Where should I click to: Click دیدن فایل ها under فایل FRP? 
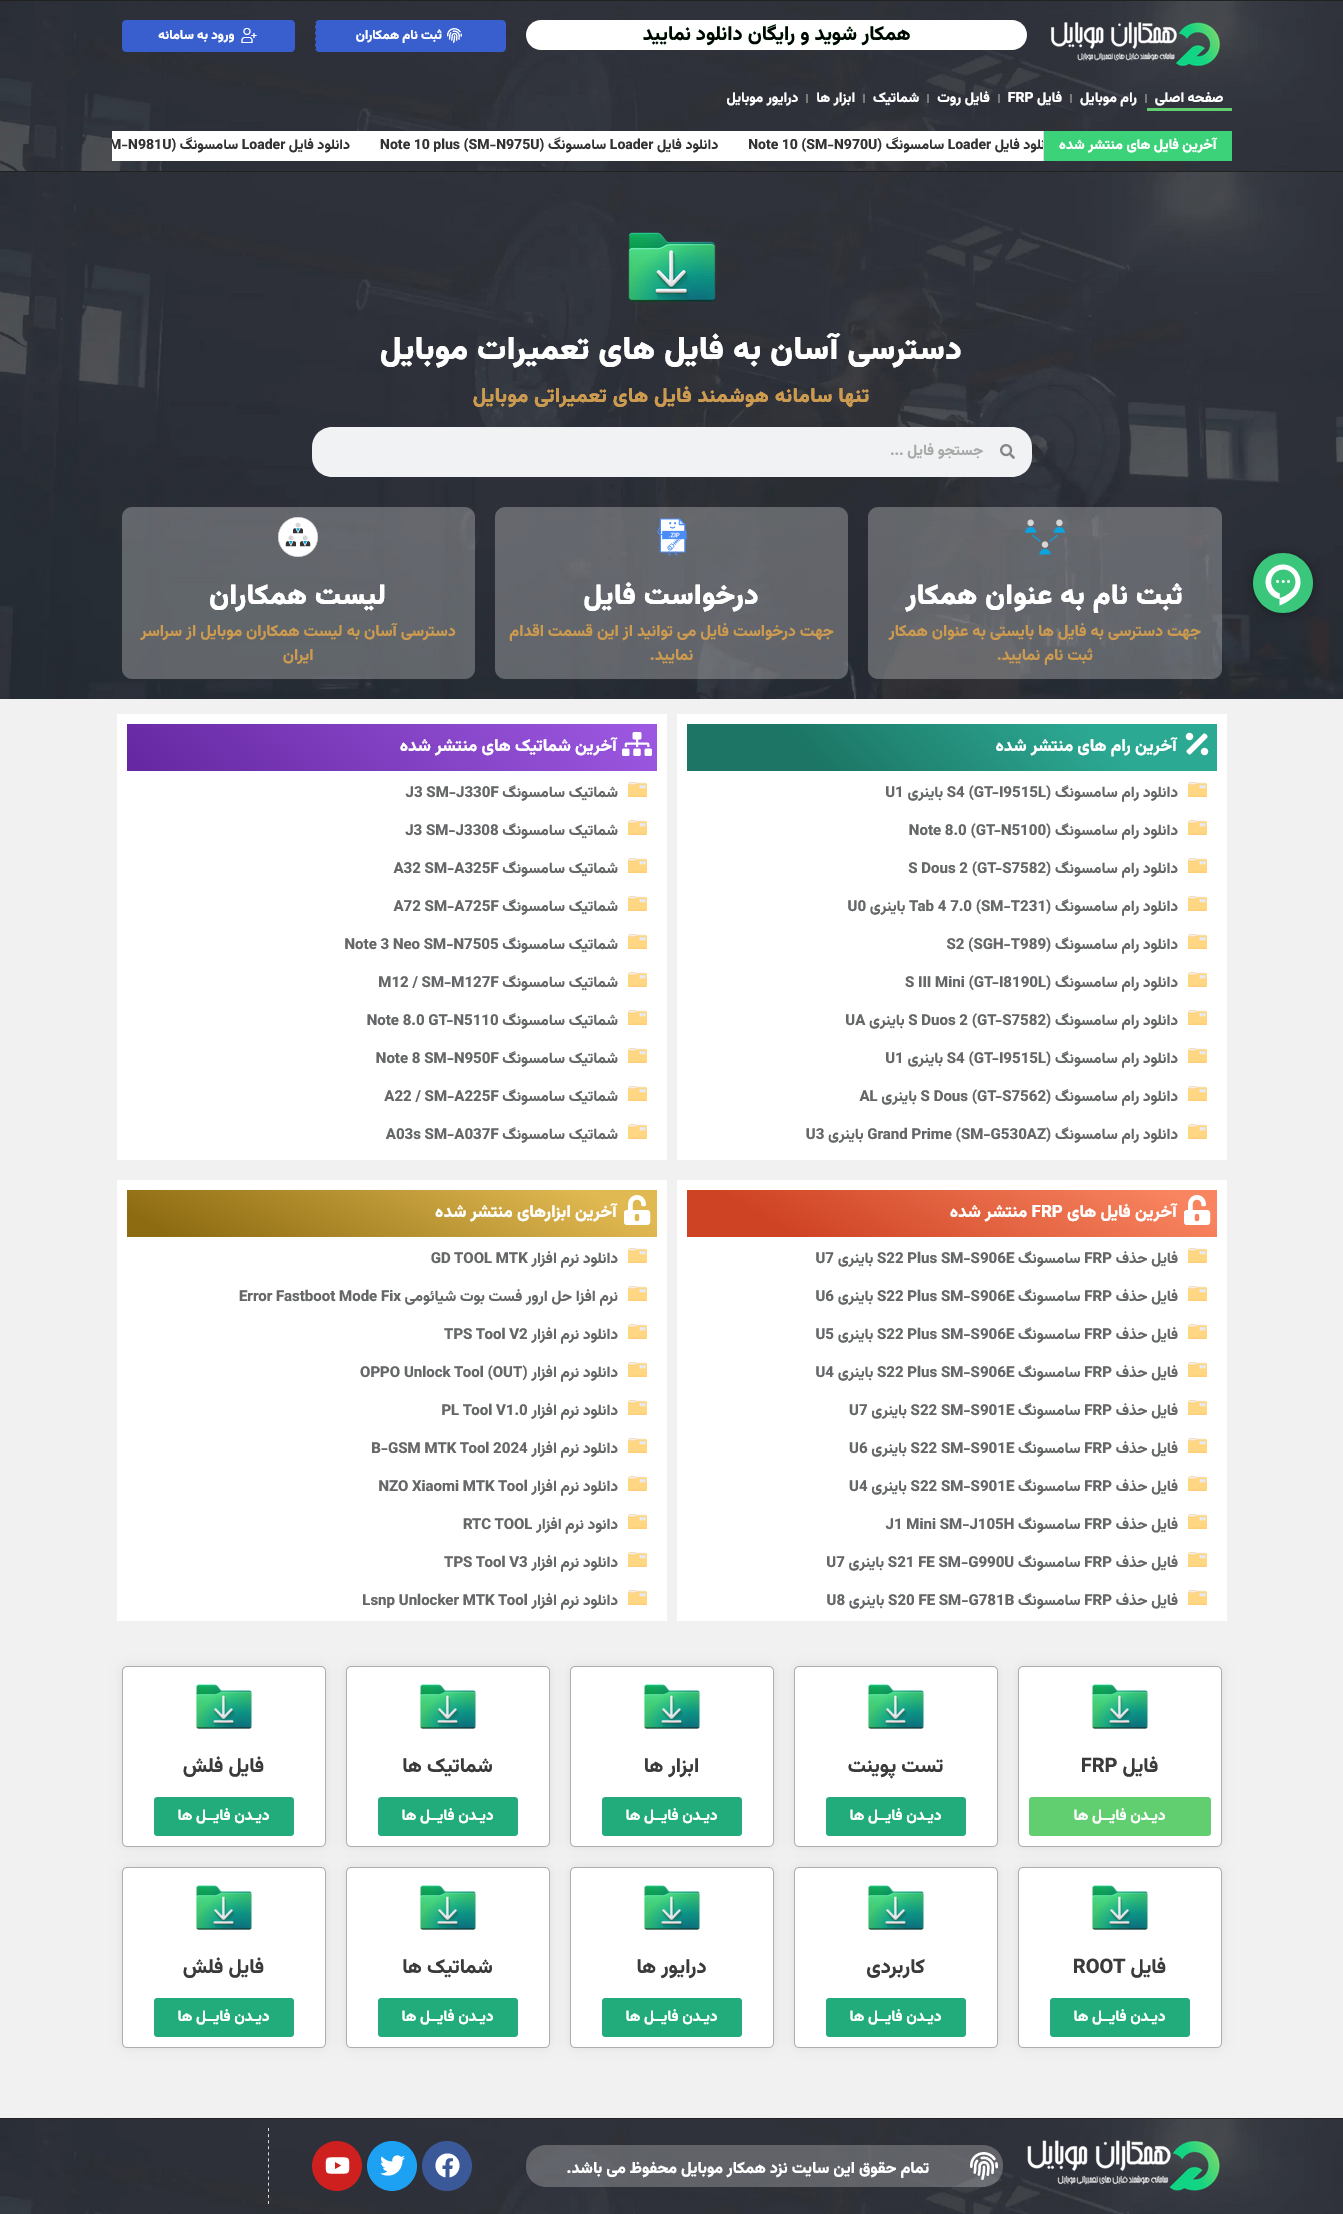coord(1120,1816)
